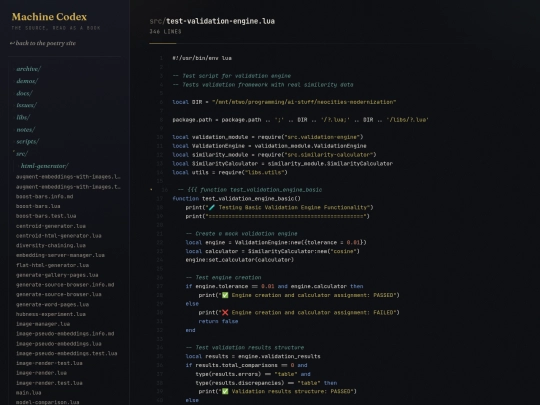Open model-comparison.lua file

pyautogui.click(x=48, y=402)
